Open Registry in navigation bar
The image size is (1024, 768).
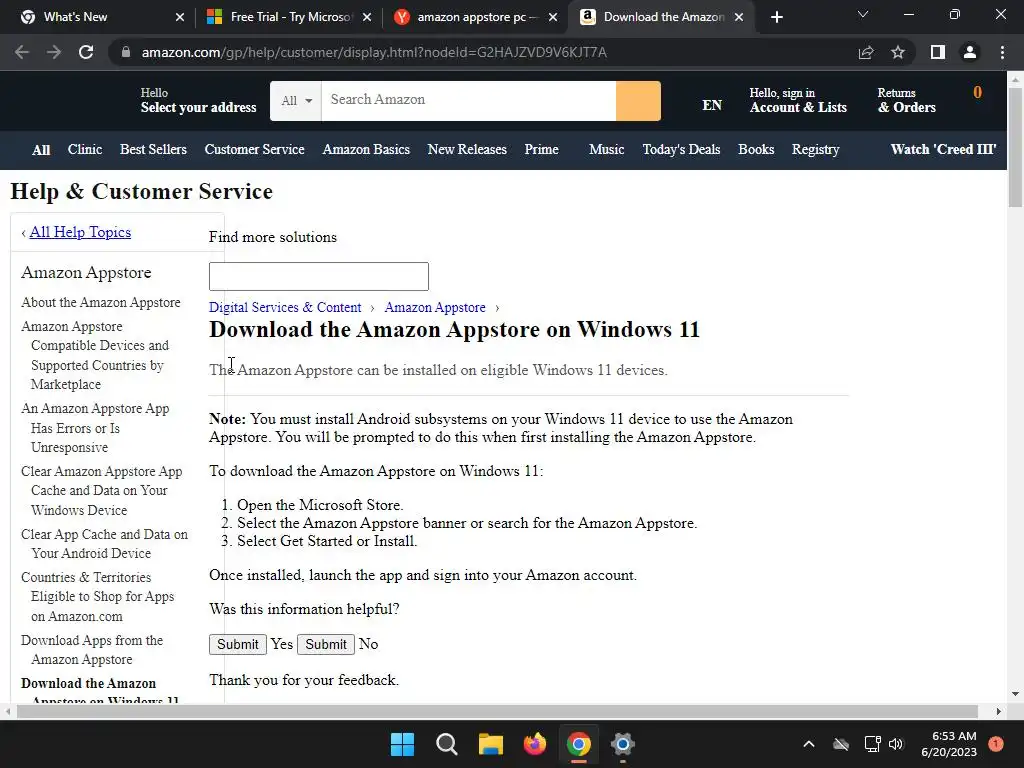pyautogui.click(x=816, y=150)
